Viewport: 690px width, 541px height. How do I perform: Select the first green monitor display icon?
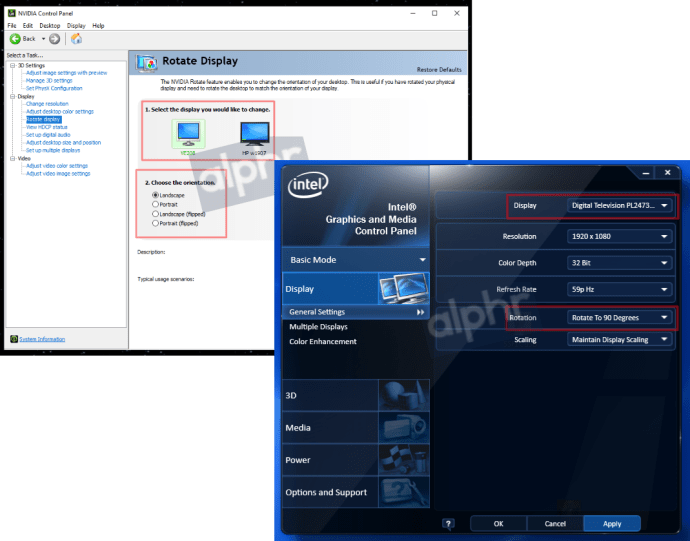tap(188, 134)
